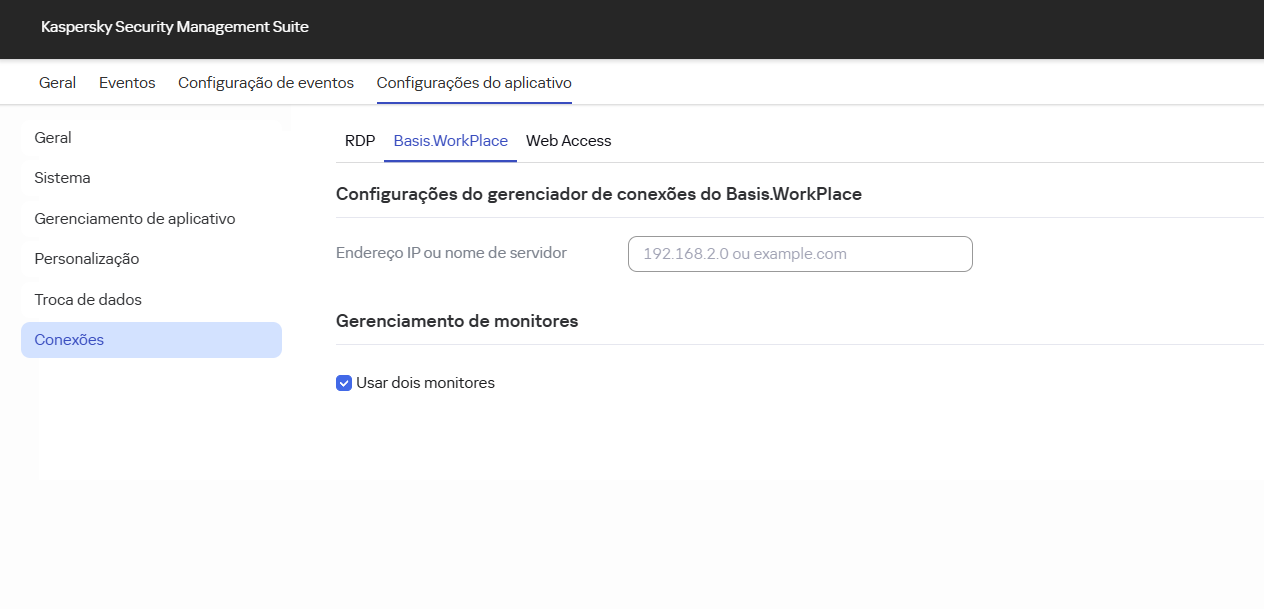Navigate to Configuração de eventos
The height and width of the screenshot is (609, 1264).
[266, 82]
